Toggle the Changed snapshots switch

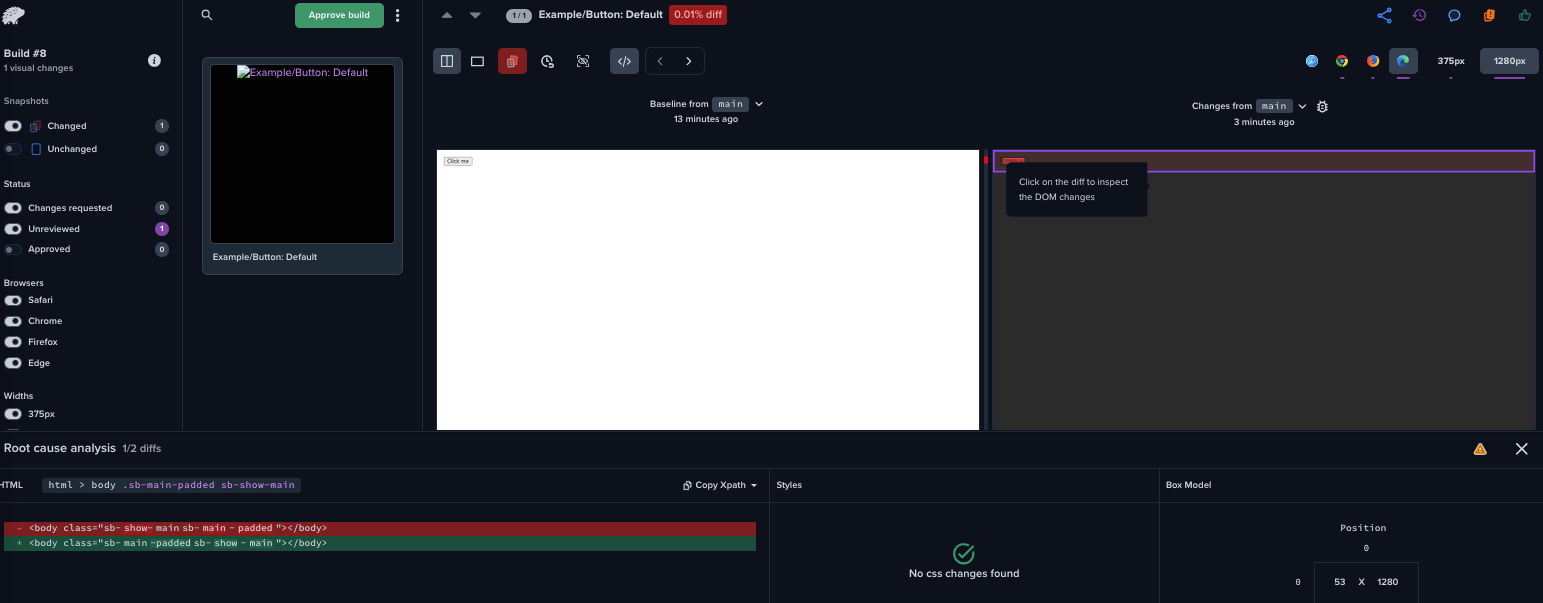coord(13,126)
